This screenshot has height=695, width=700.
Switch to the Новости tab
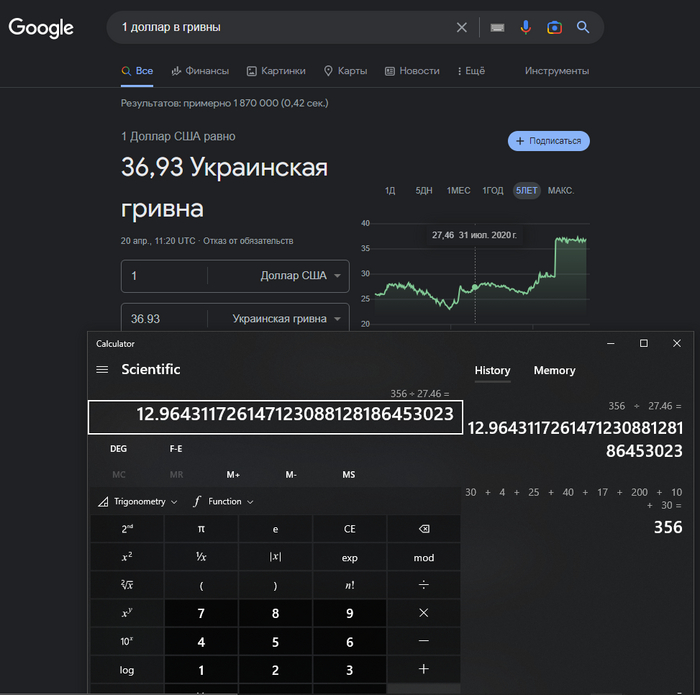(x=412, y=71)
